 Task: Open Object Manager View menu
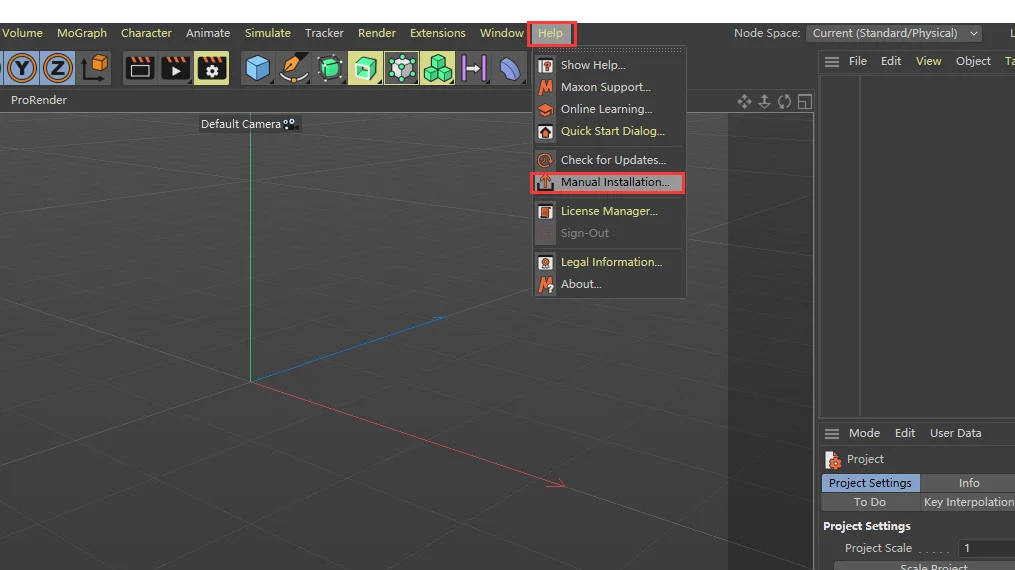pos(928,61)
